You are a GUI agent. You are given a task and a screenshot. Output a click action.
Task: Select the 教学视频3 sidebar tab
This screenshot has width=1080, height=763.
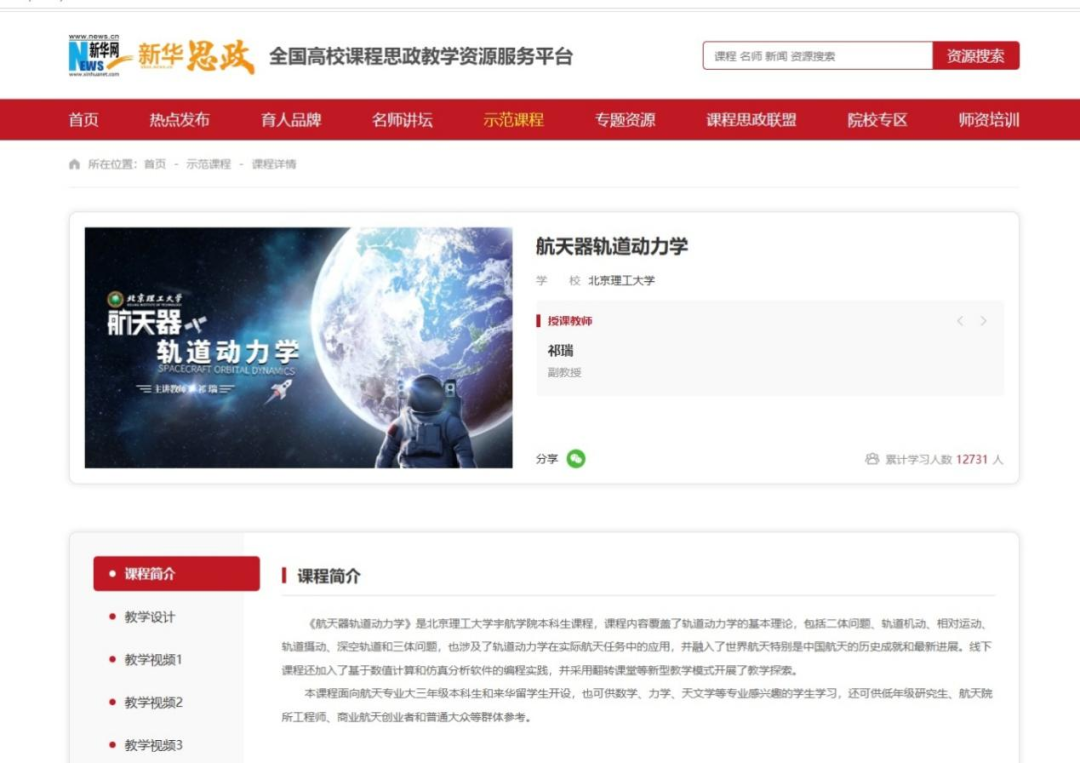pyautogui.click(x=153, y=745)
